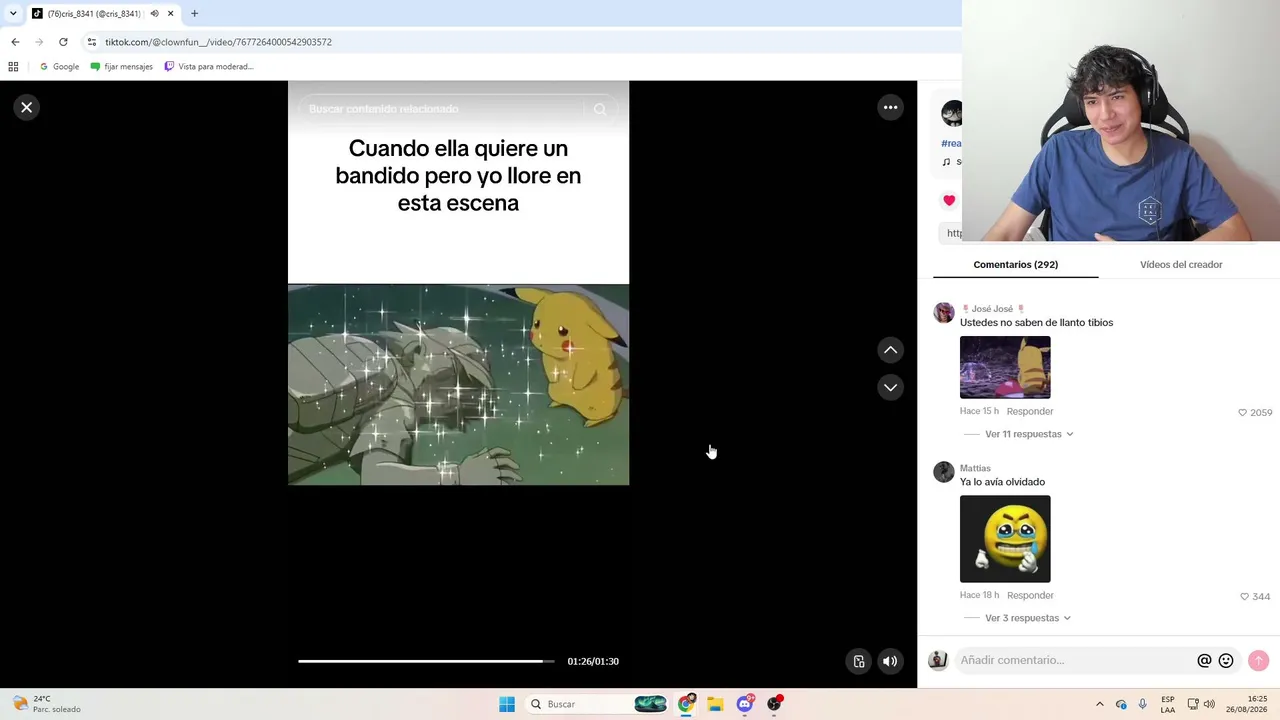This screenshot has height=720, width=1280.
Task: Select the '(76)cris_8341' browser tab
Action: [97, 14]
